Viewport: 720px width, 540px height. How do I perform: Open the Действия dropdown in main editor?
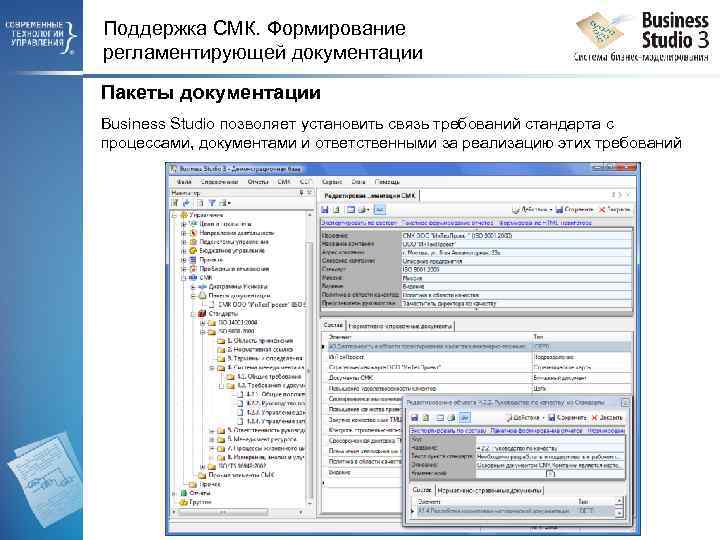(x=532, y=209)
